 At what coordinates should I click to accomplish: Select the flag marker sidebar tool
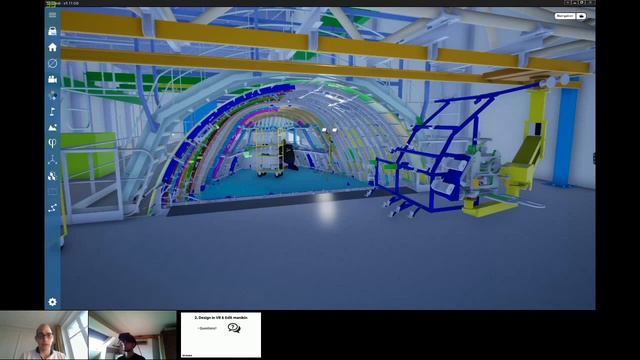[52, 111]
